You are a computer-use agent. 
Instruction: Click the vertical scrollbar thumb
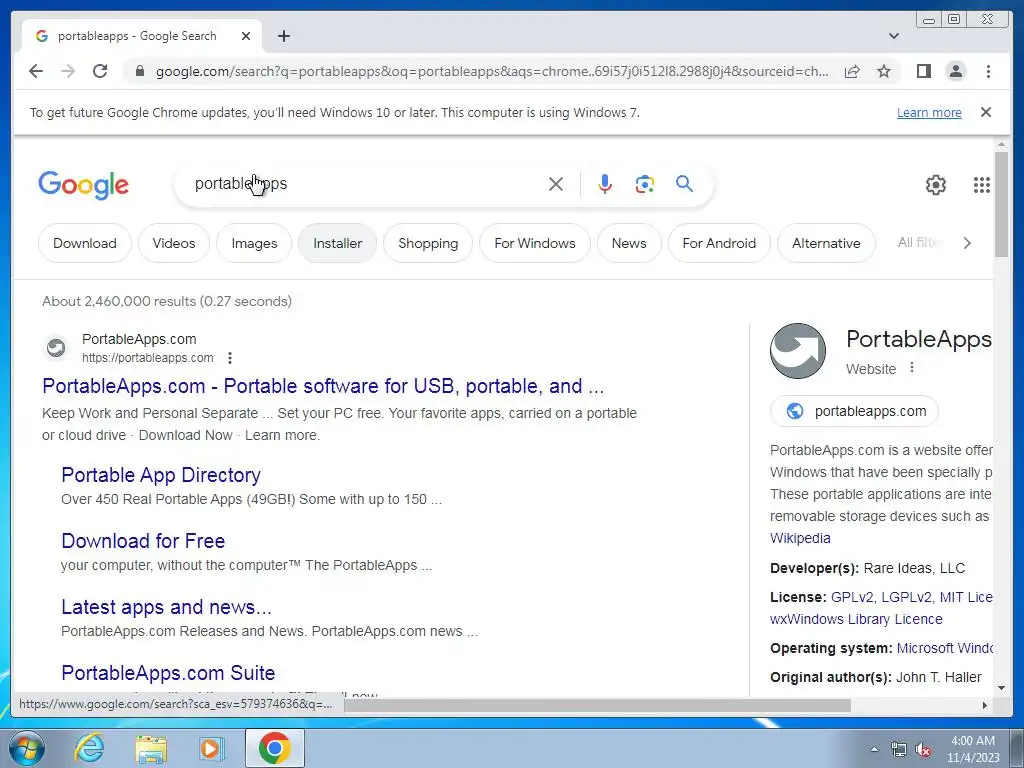(x=1001, y=204)
